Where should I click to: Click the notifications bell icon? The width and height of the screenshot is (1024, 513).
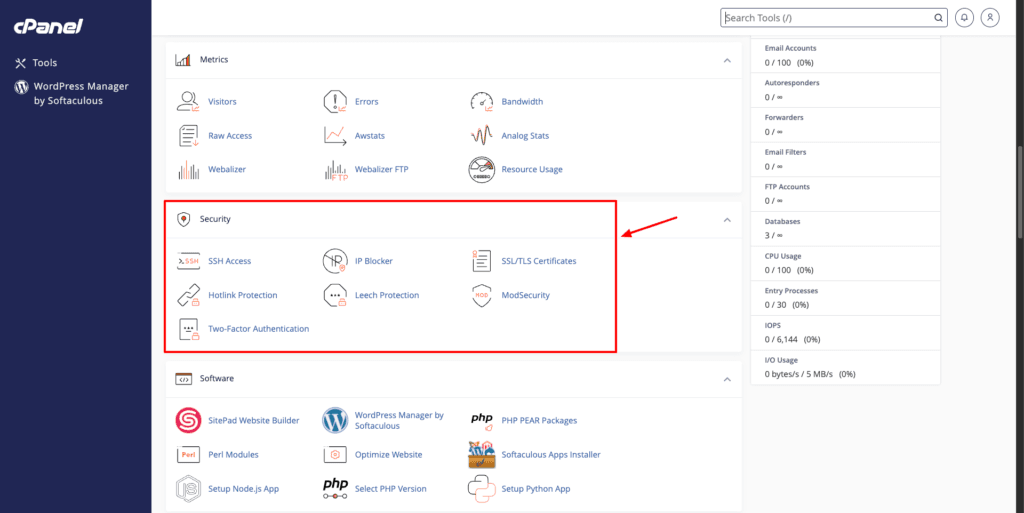click(965, 18)
